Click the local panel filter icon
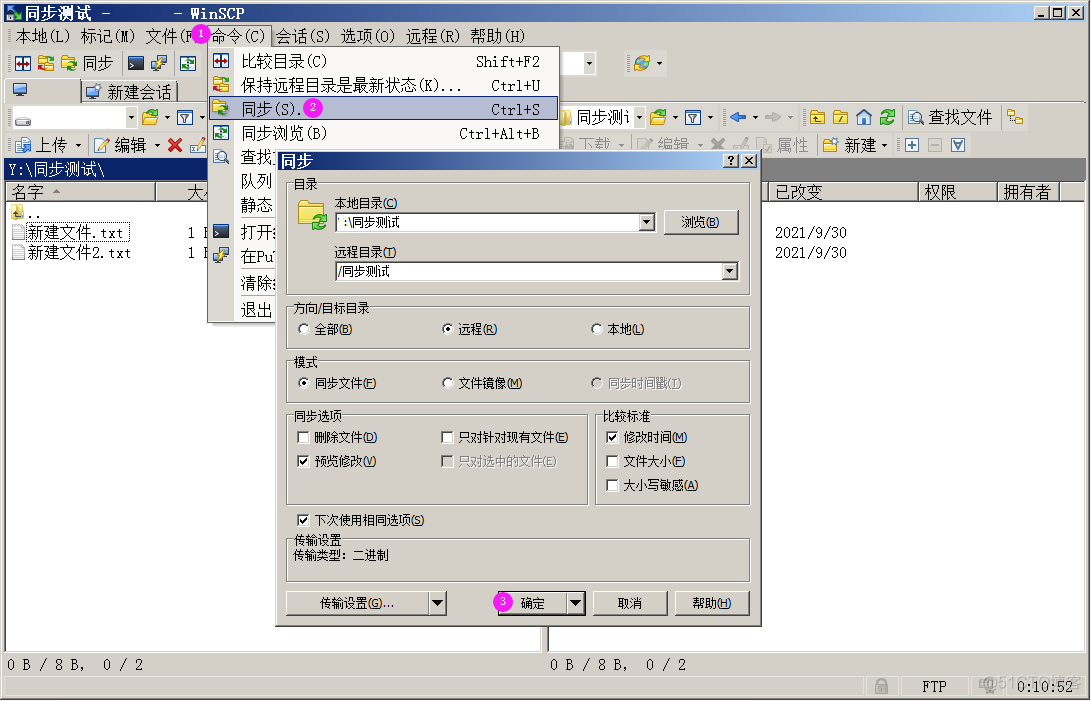Image resolution: width=1091 pixels, height=701 pixels. [184, 118]
